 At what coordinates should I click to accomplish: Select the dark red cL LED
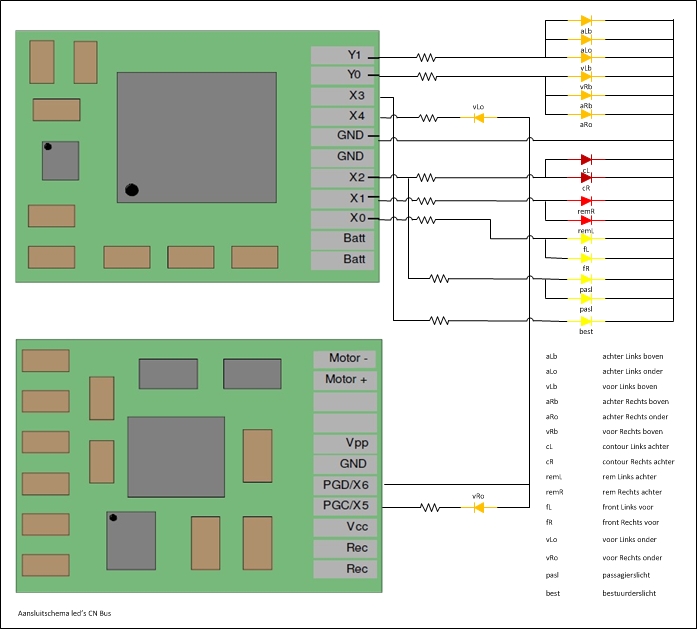pos(586,160)
